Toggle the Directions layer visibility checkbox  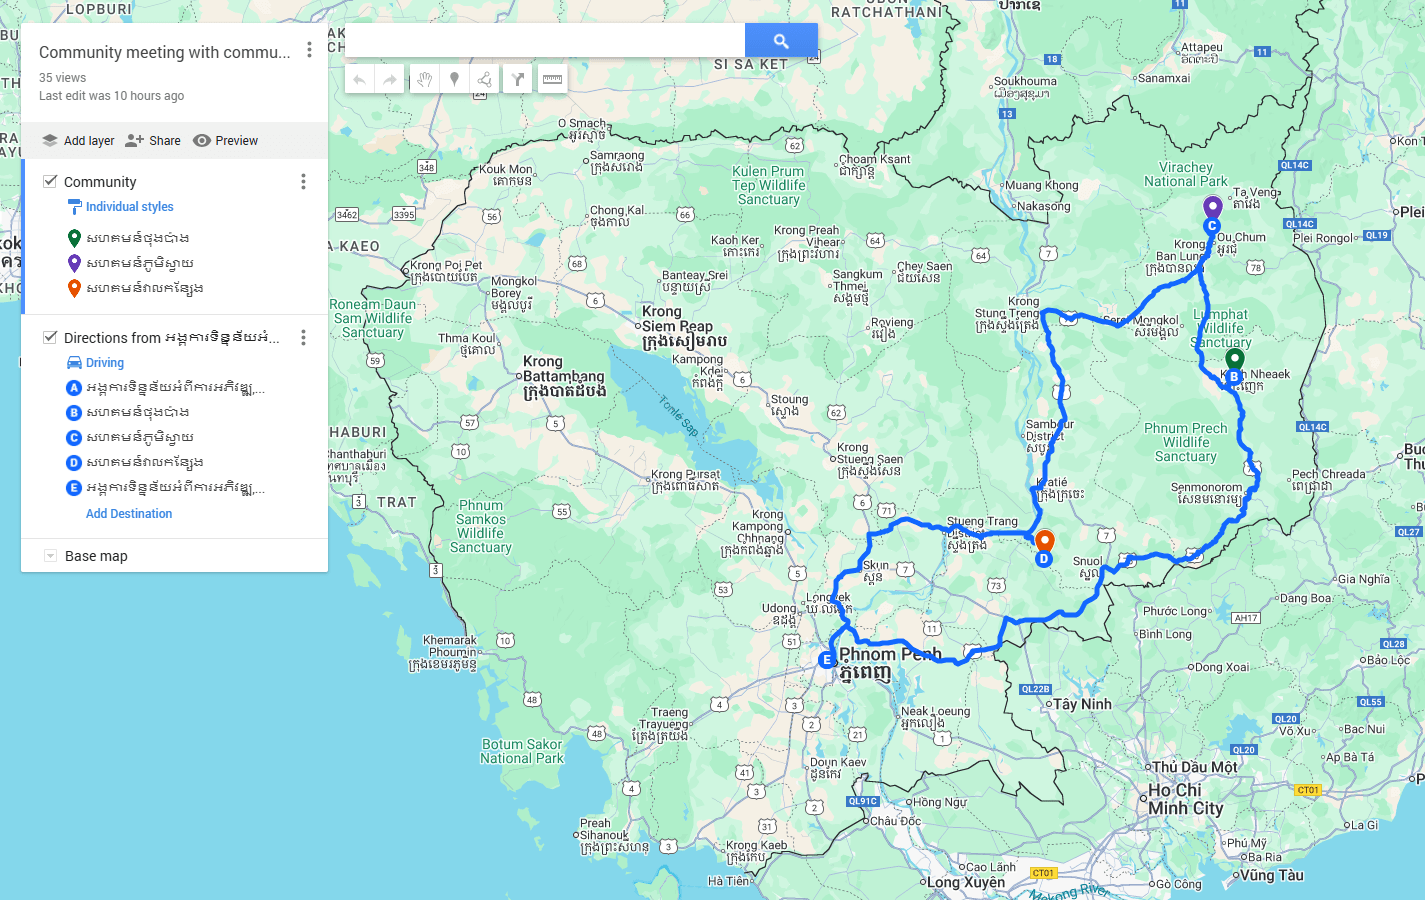[50, 337]
